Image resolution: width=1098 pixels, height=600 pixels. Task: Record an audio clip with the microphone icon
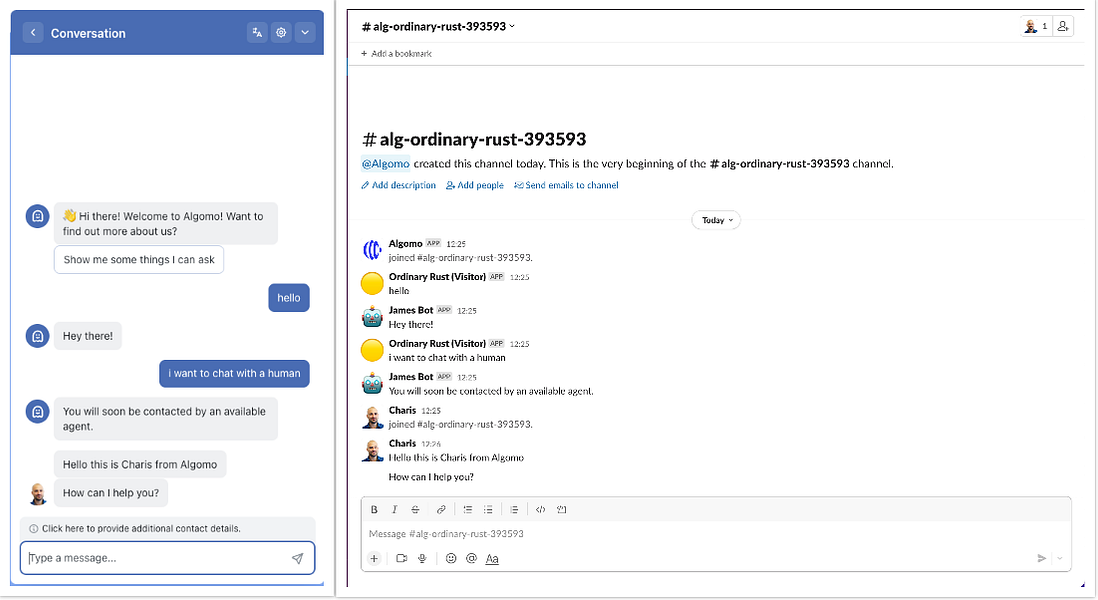[422, 559]
